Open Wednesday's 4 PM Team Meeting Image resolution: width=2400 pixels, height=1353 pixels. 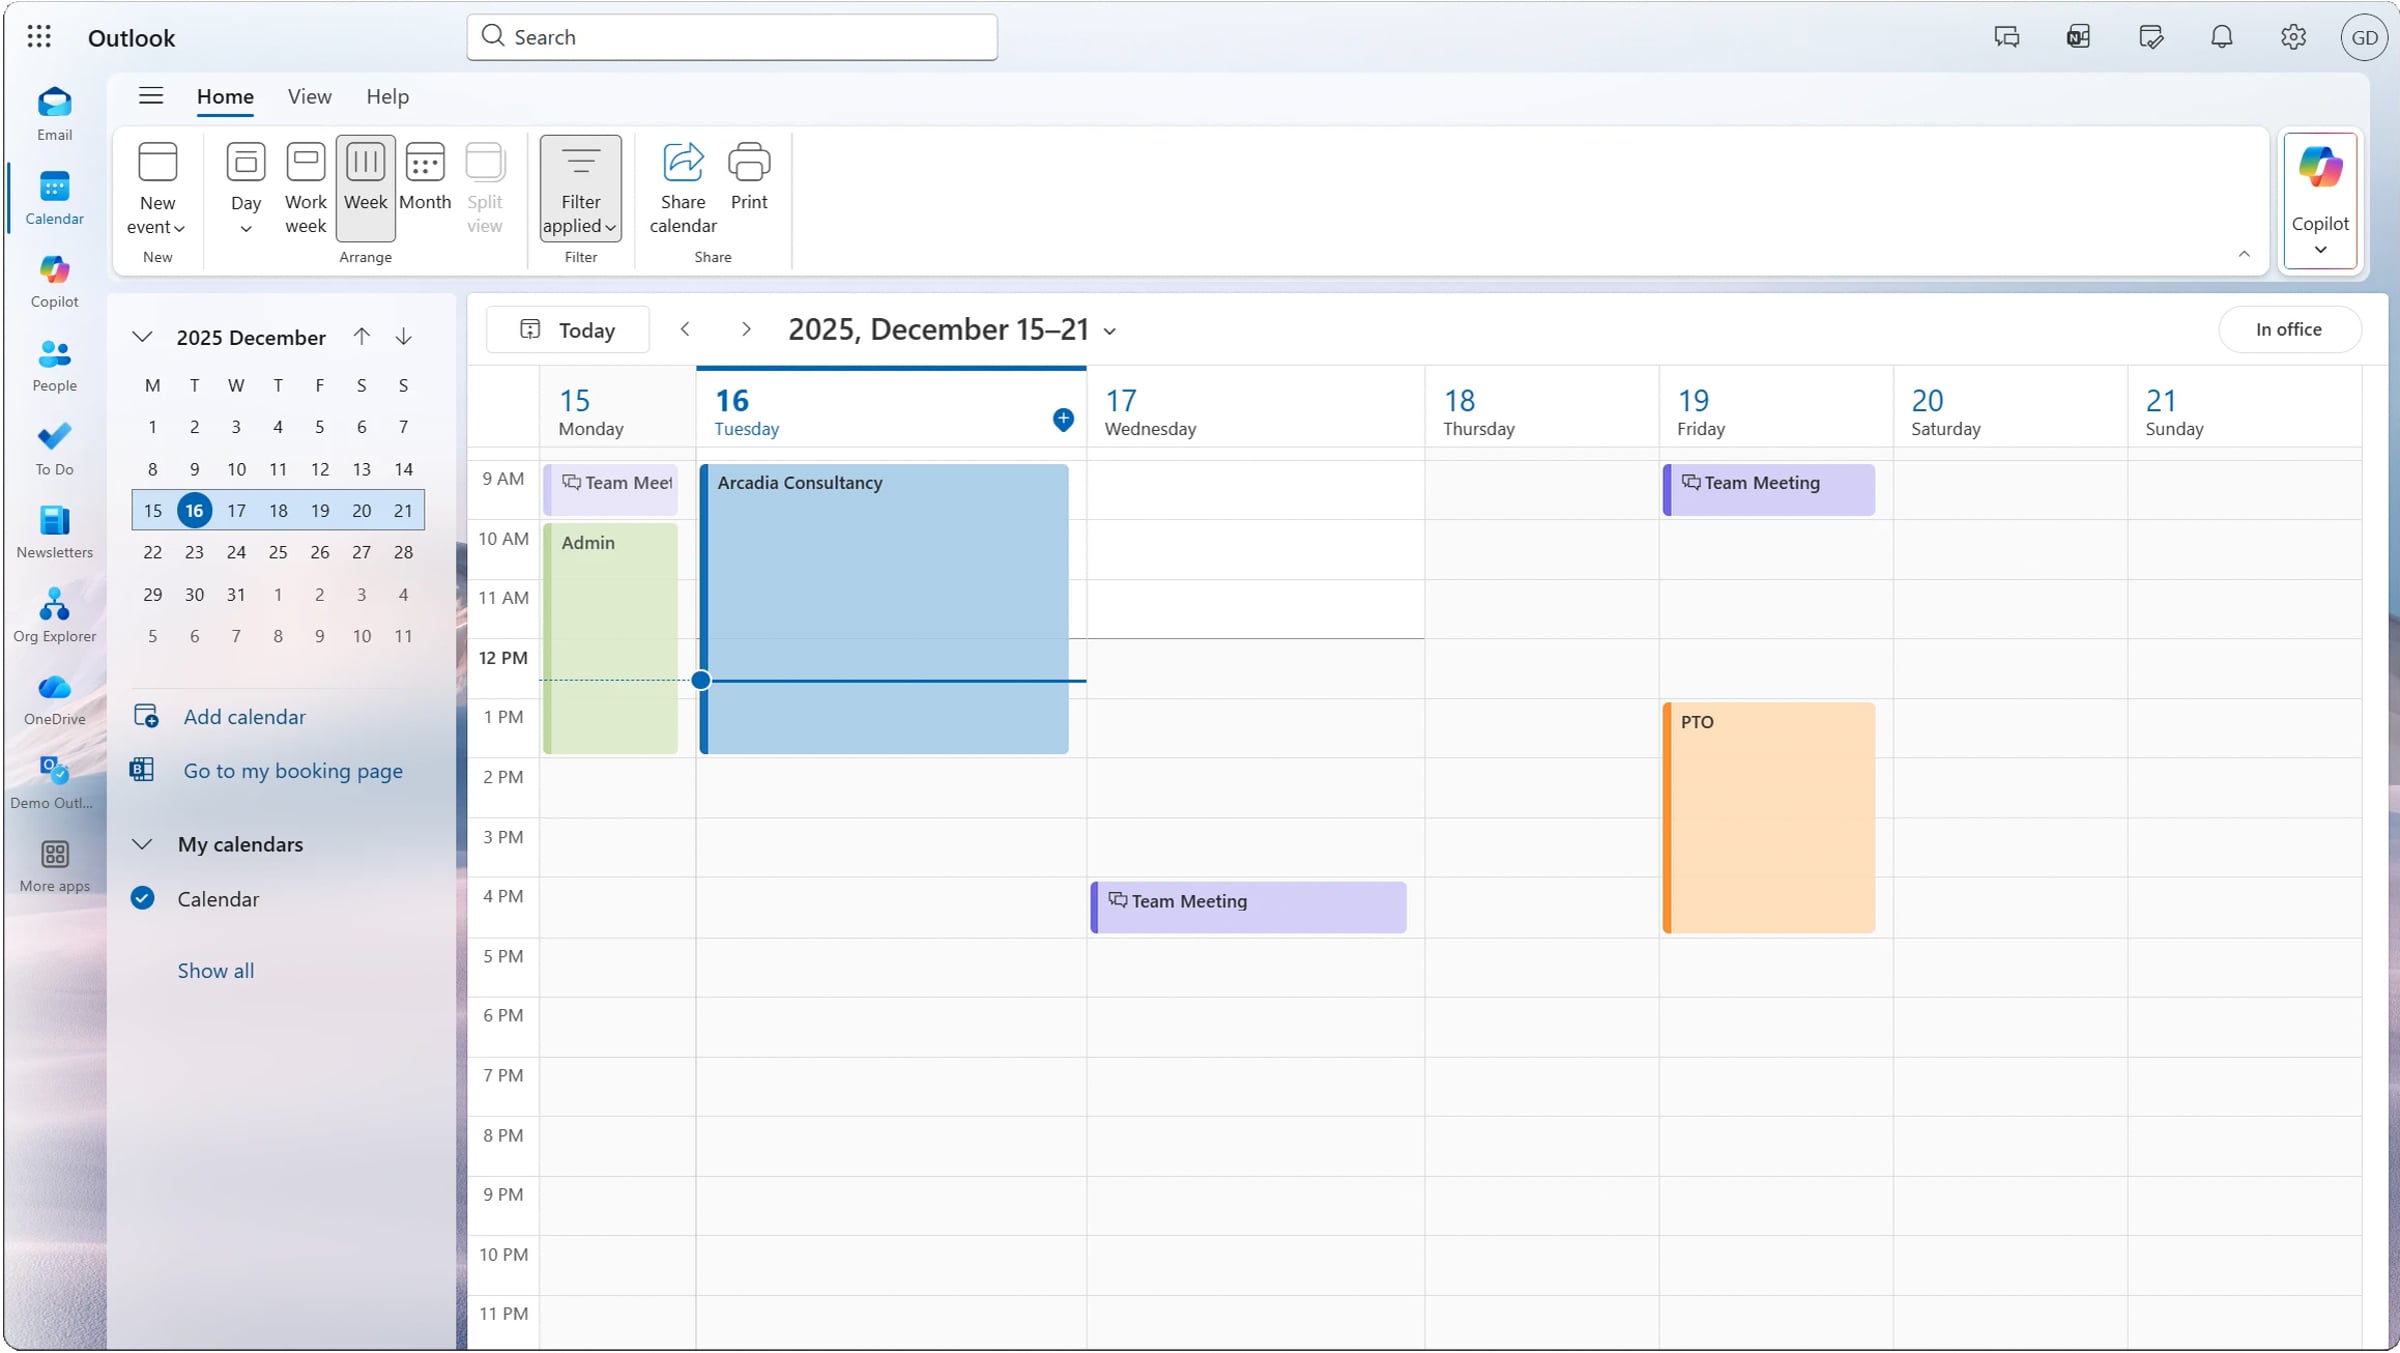(x=1248, y=907)
